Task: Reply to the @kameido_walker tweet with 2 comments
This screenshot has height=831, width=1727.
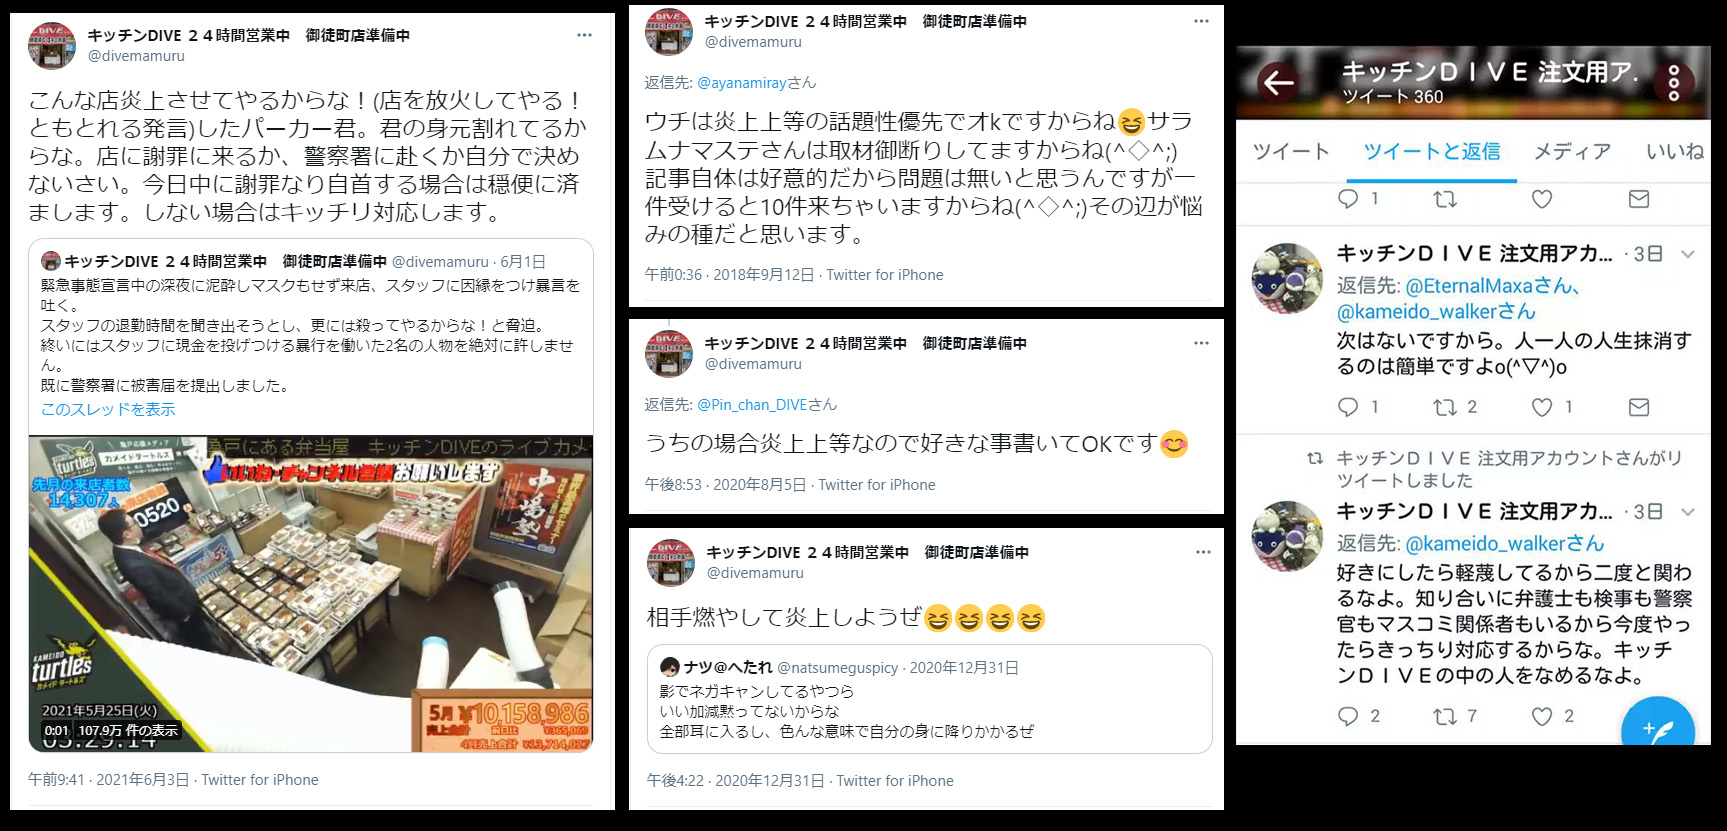Action: tap(1348, 716)
